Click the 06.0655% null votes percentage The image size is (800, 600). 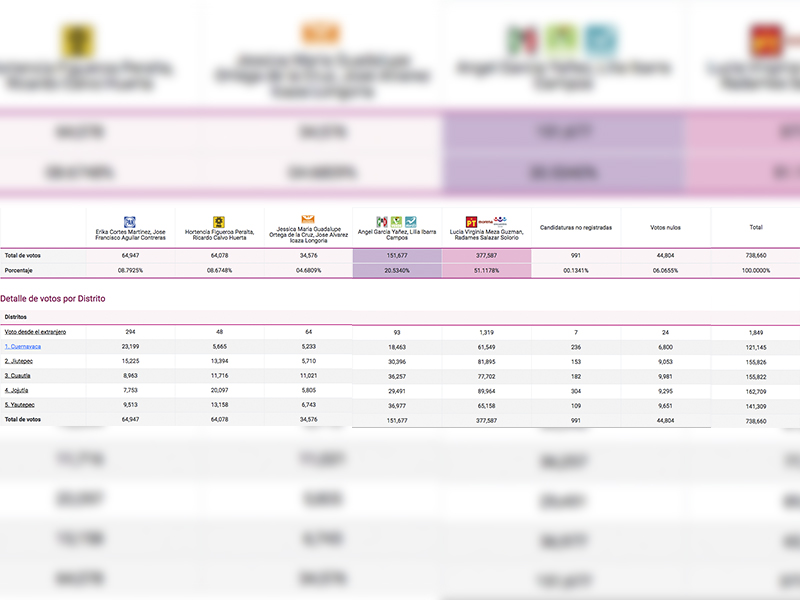click(665, 270)
